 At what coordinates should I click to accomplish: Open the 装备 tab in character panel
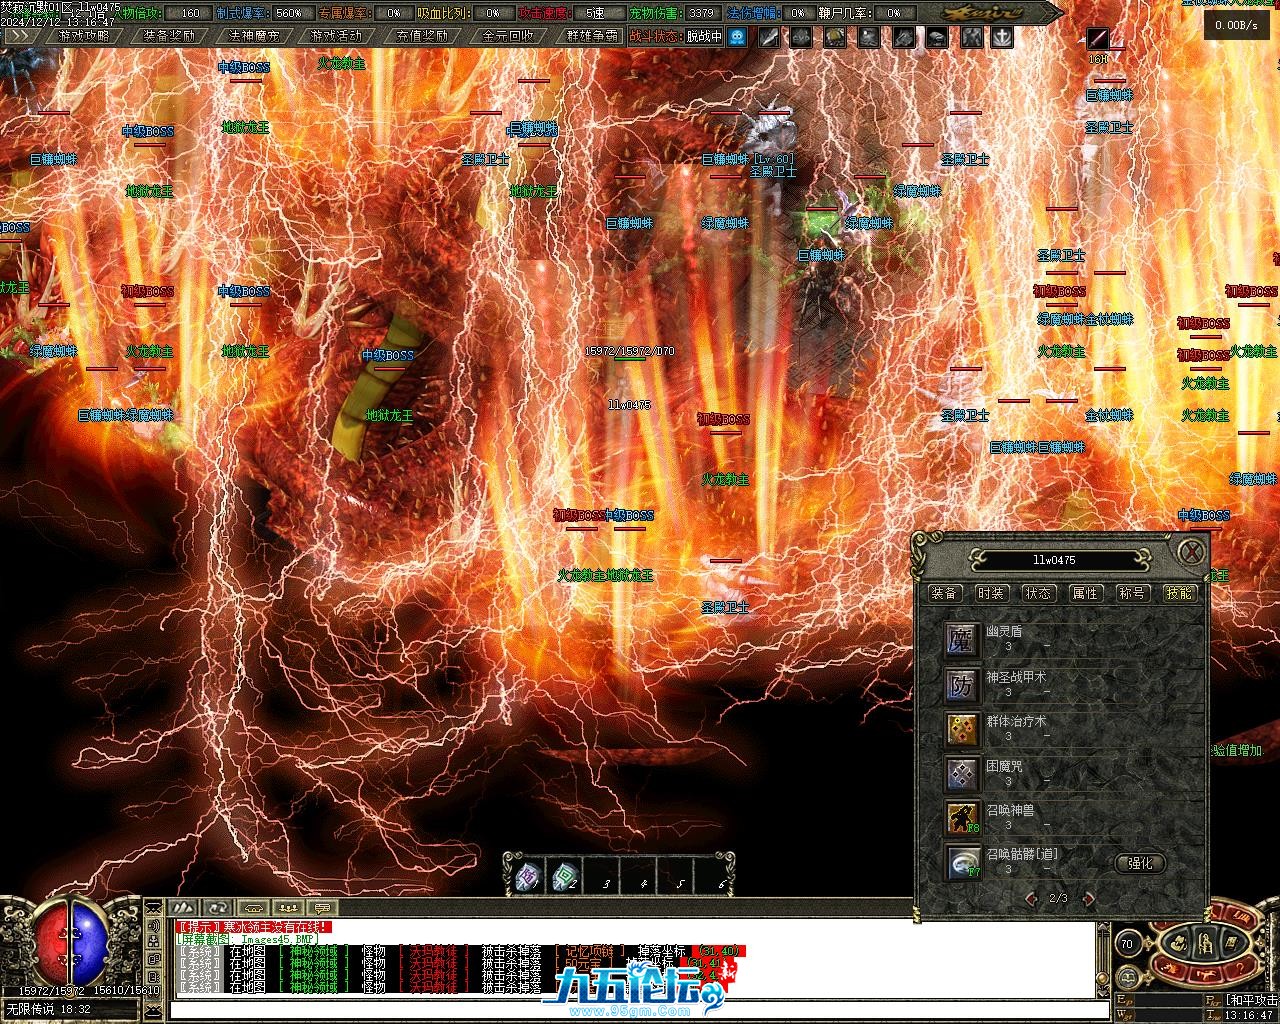tap(943, 593)
